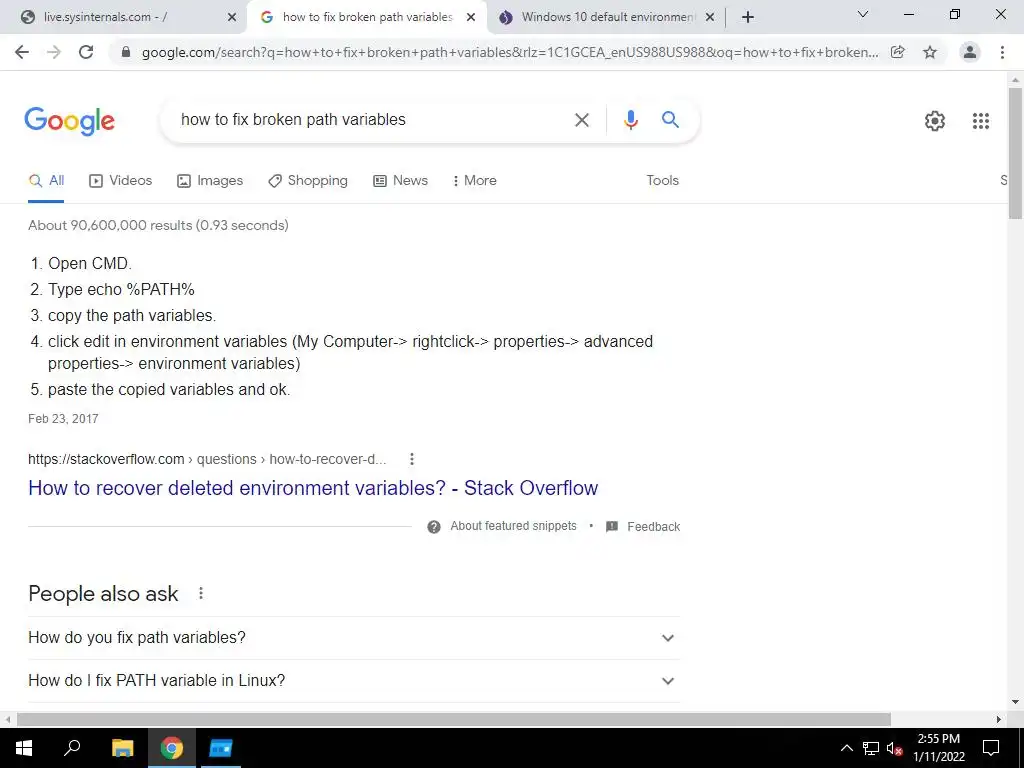1024x768 pixels.
Task: Open the Stack Overflow recover variables result
Action: (313, 488)
